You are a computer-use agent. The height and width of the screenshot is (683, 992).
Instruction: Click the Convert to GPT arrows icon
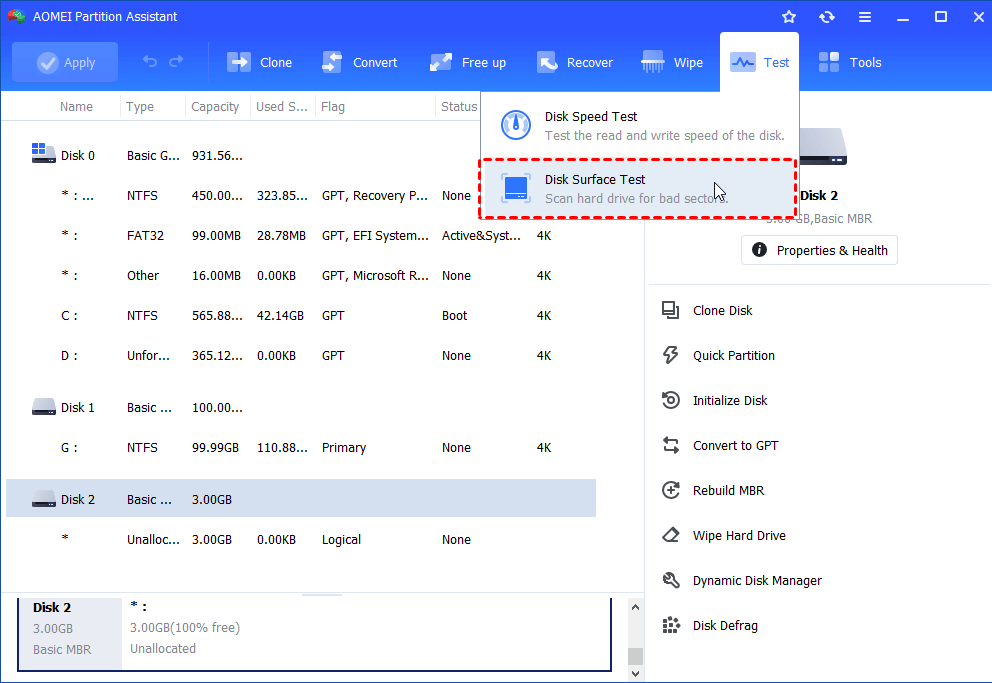coord(671,445)
